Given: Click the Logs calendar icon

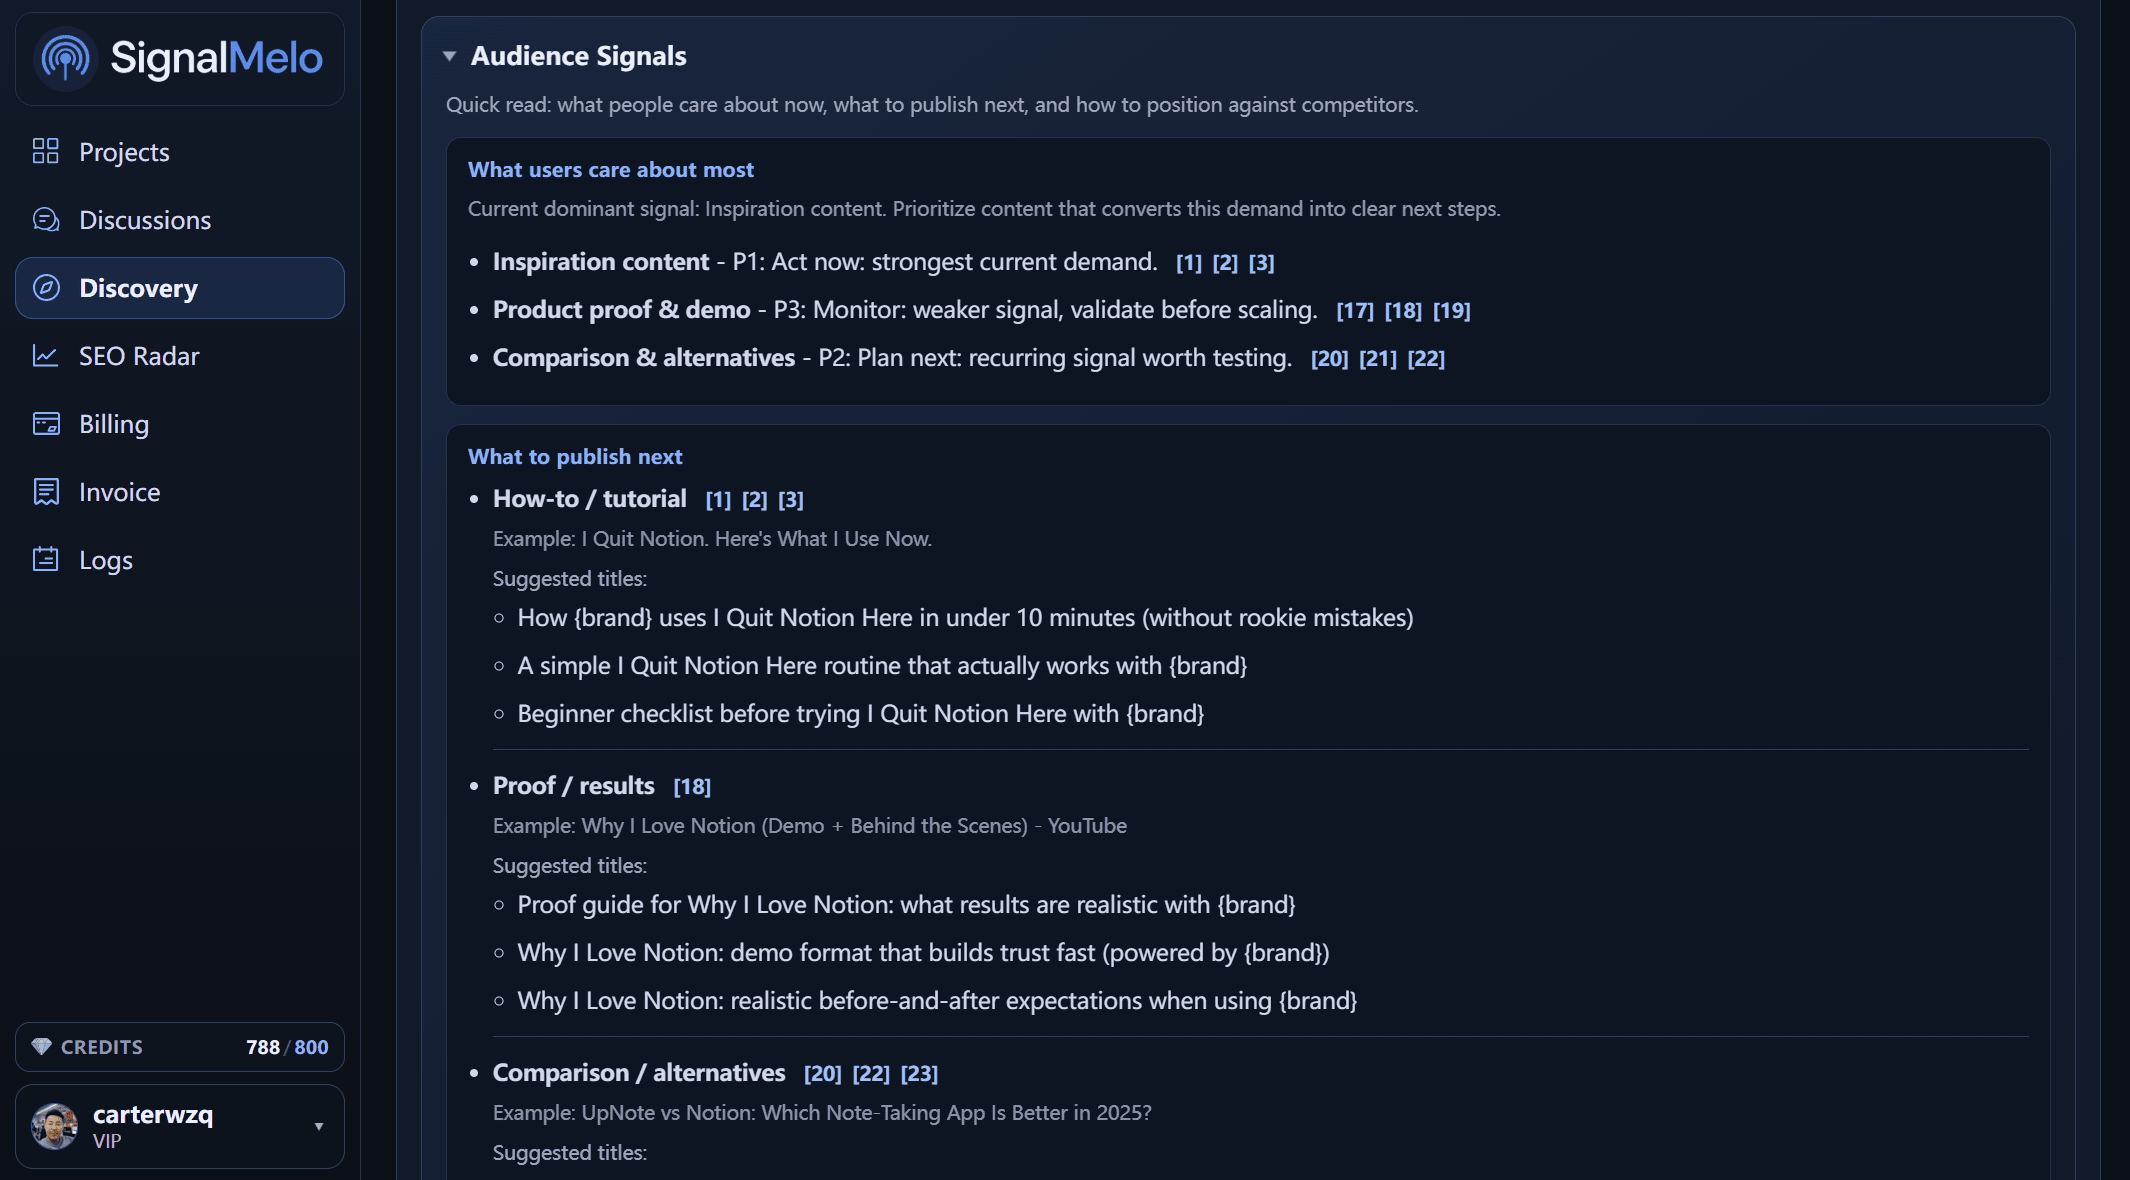Looking at the screenshot, I should [46, 559].
